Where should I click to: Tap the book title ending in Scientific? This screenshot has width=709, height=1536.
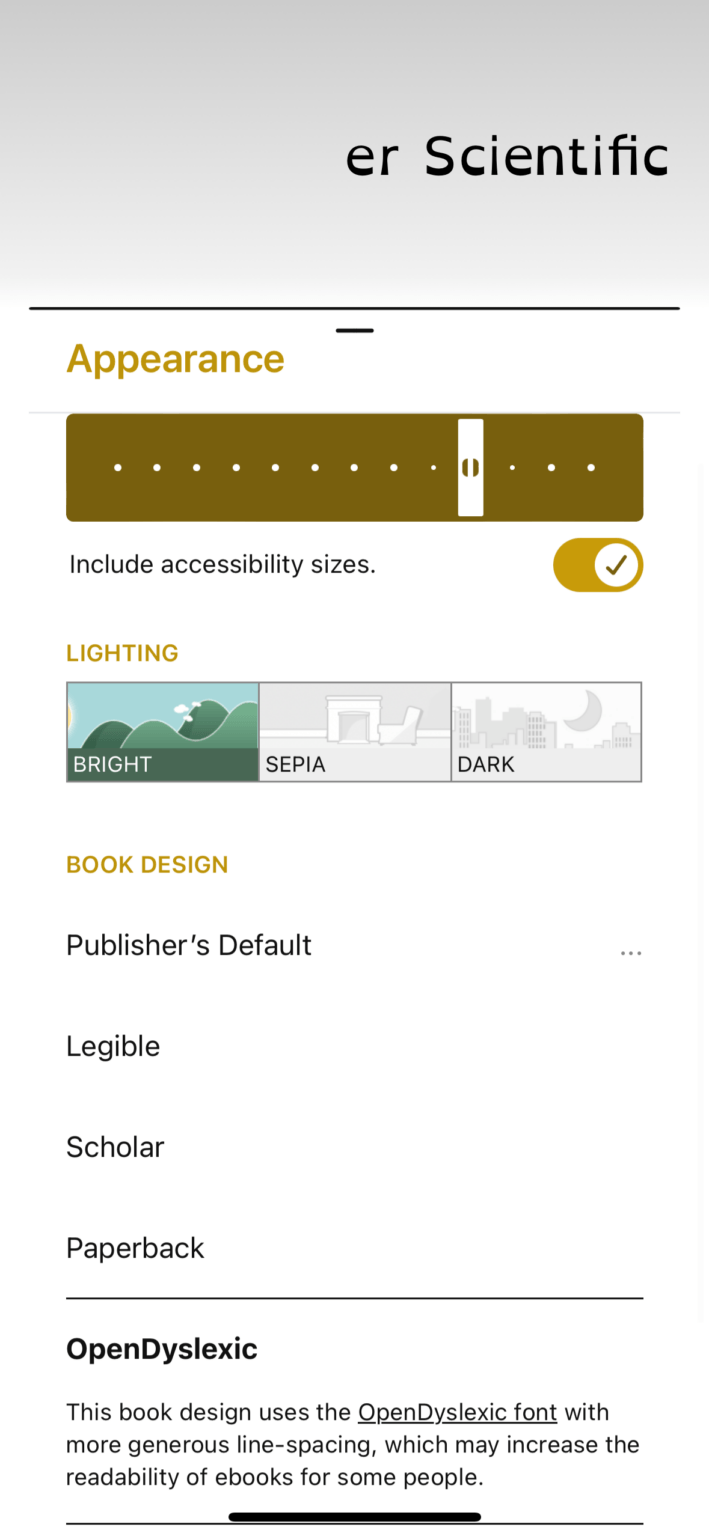pos(505,155)
